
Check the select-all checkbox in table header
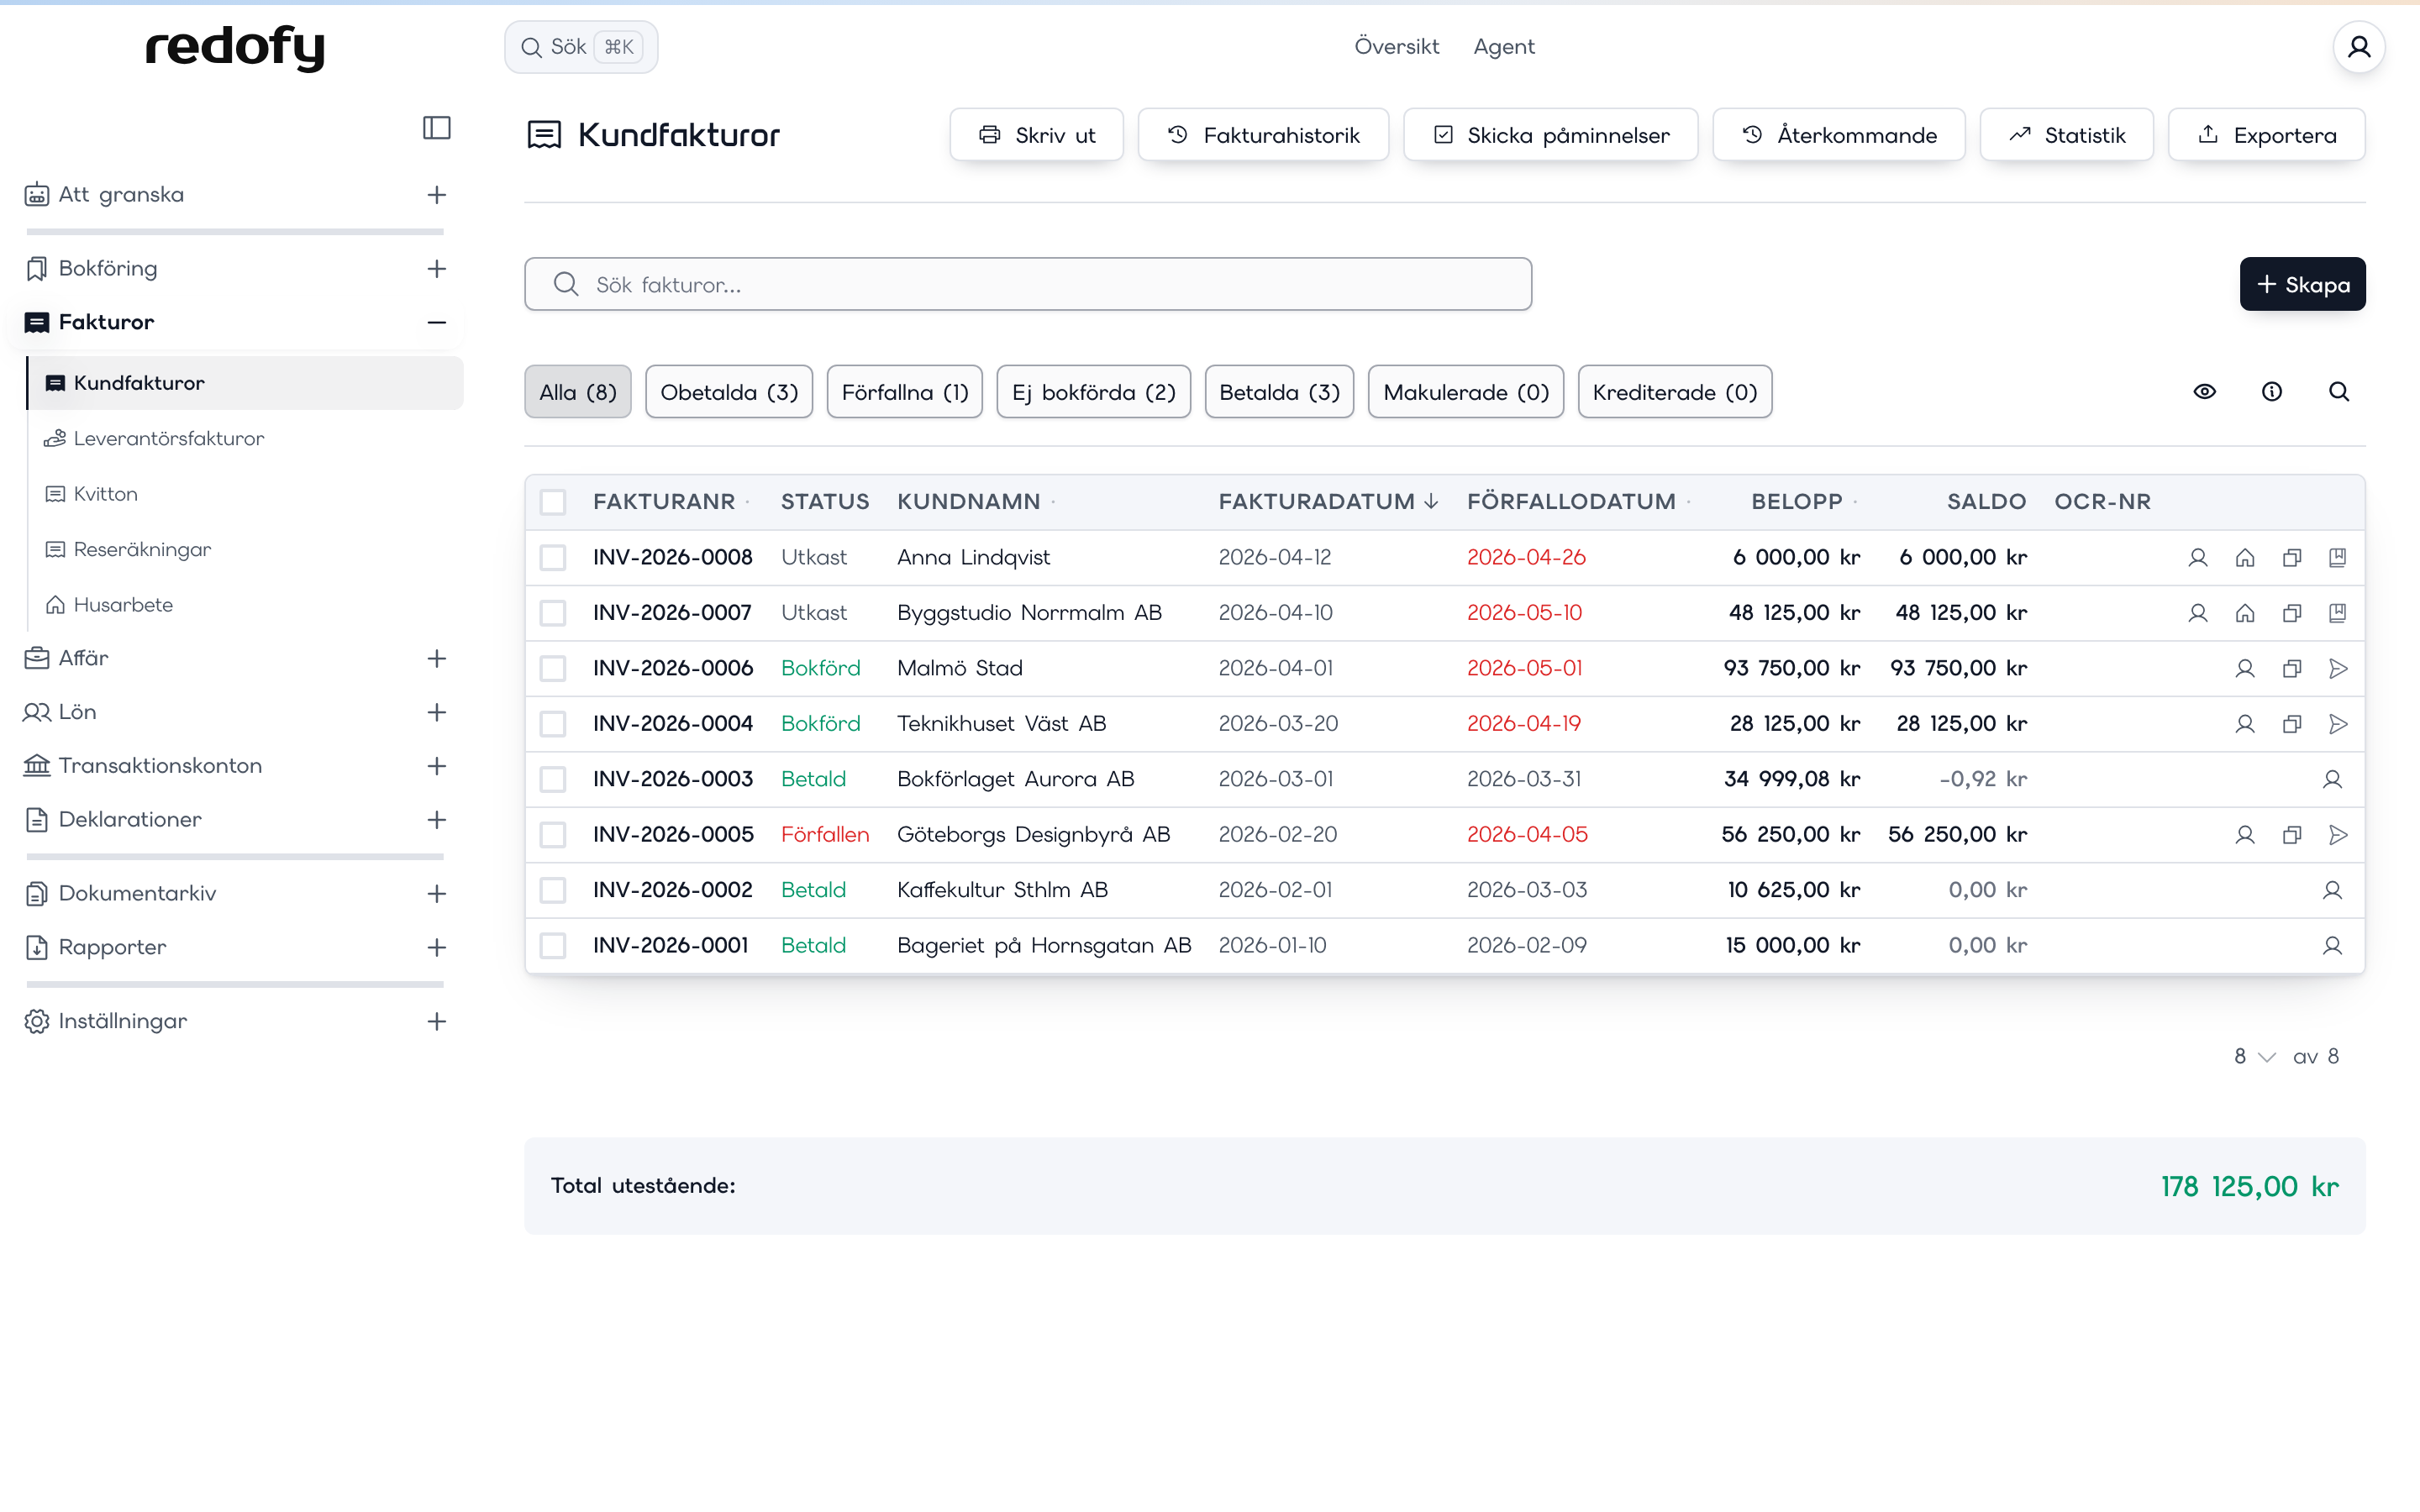pos(553,502)
